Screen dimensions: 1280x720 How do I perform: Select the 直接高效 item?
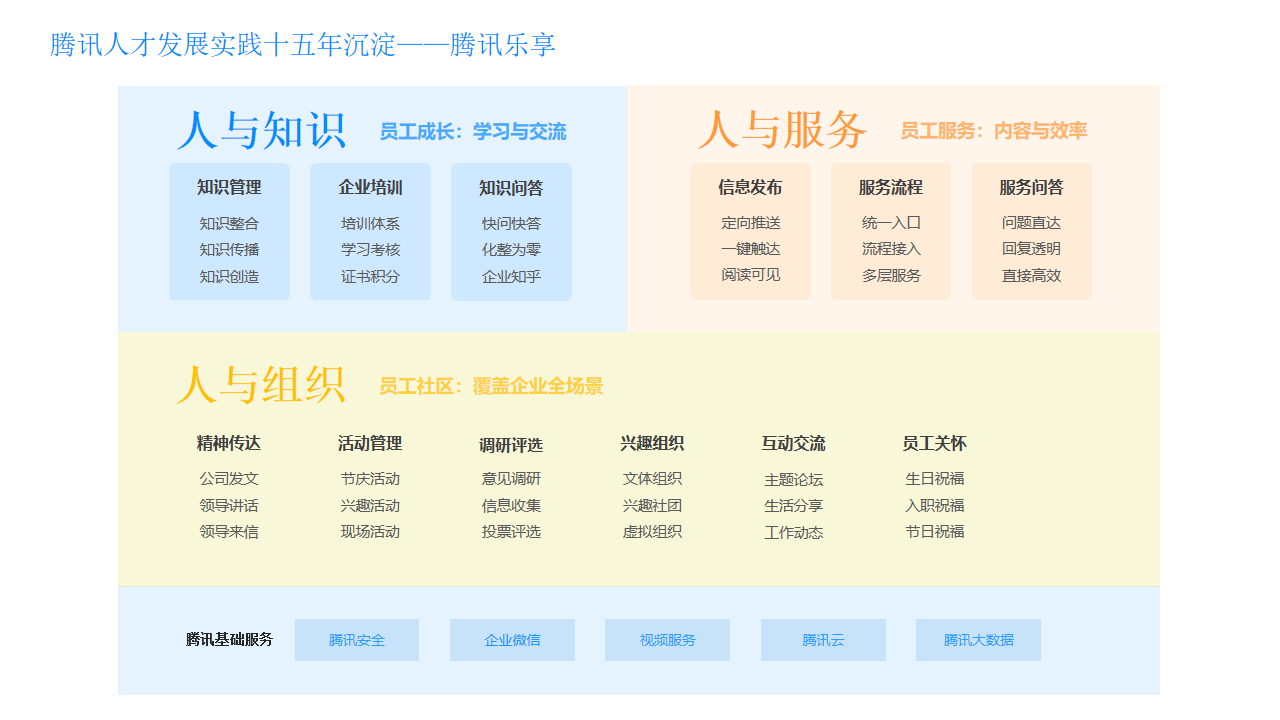pyautogui.click(x=1031, y=275)
